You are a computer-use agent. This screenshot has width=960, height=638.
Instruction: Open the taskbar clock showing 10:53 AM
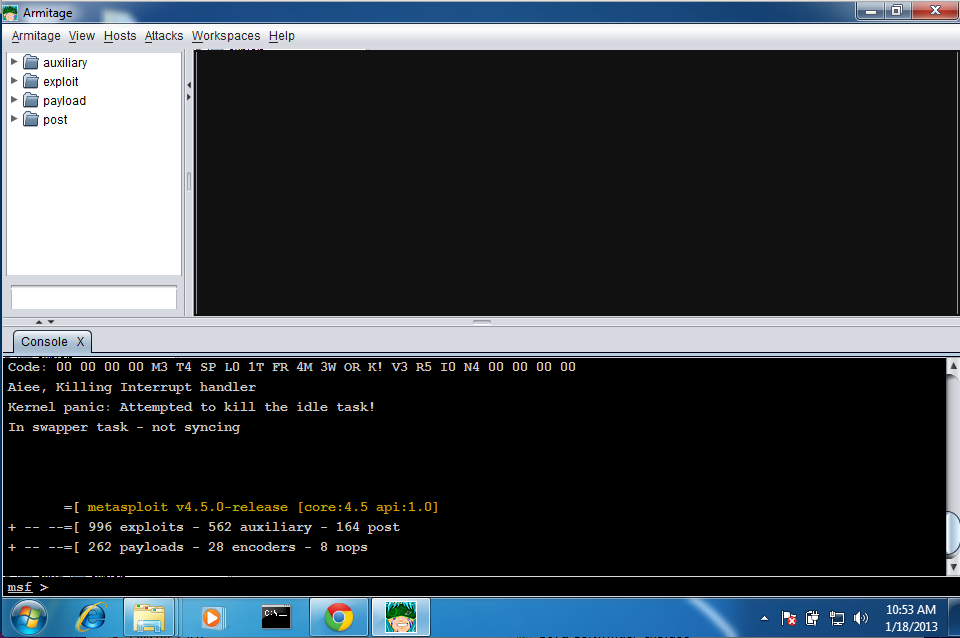(x=911, y=618)
